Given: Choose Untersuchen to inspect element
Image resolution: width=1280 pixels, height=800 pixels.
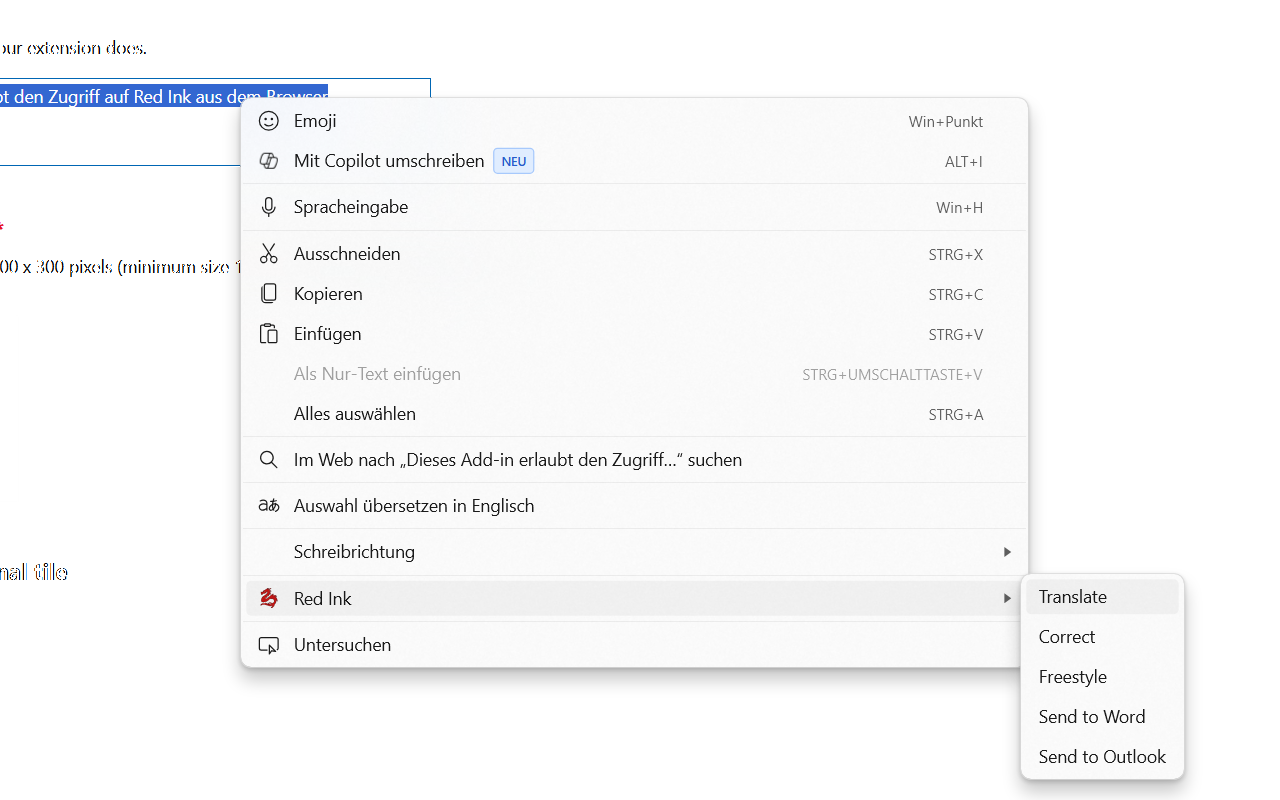Looking at the screenshot, I should click(634, 645).
